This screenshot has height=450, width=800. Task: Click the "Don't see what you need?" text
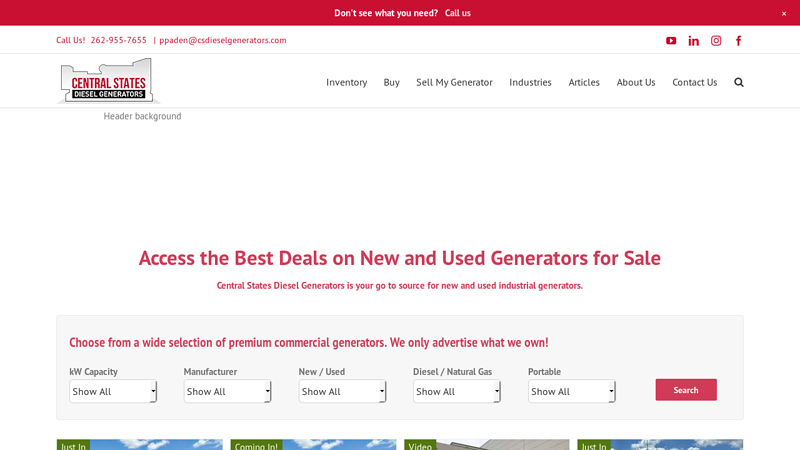point(386,13)
